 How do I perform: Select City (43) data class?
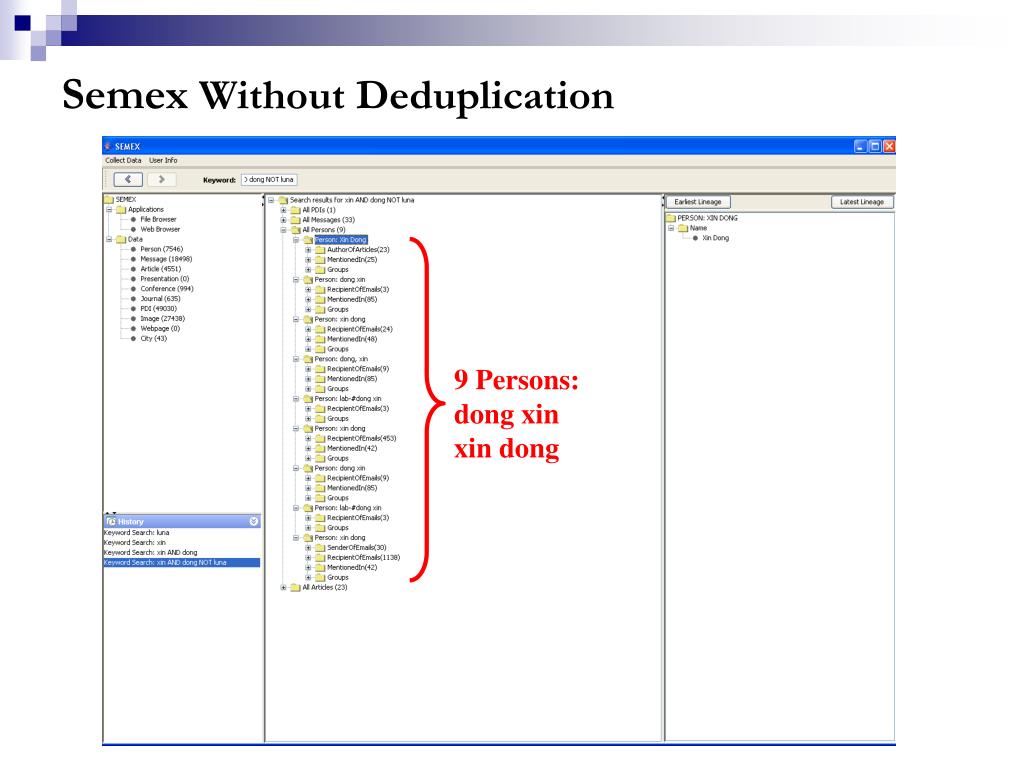(x=153, y=338)
